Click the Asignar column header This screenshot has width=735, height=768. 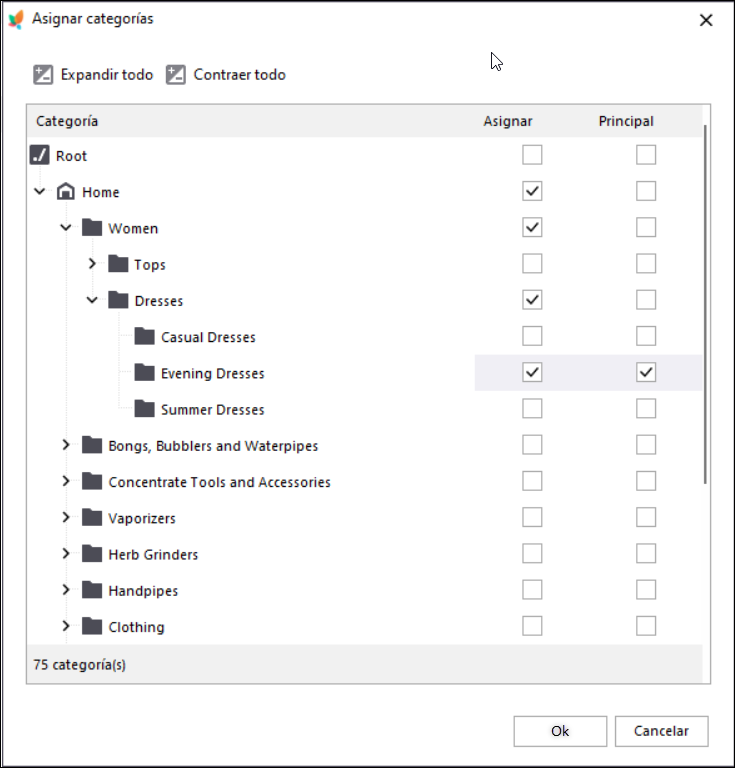pyautogui.click(x=508, y=121)
